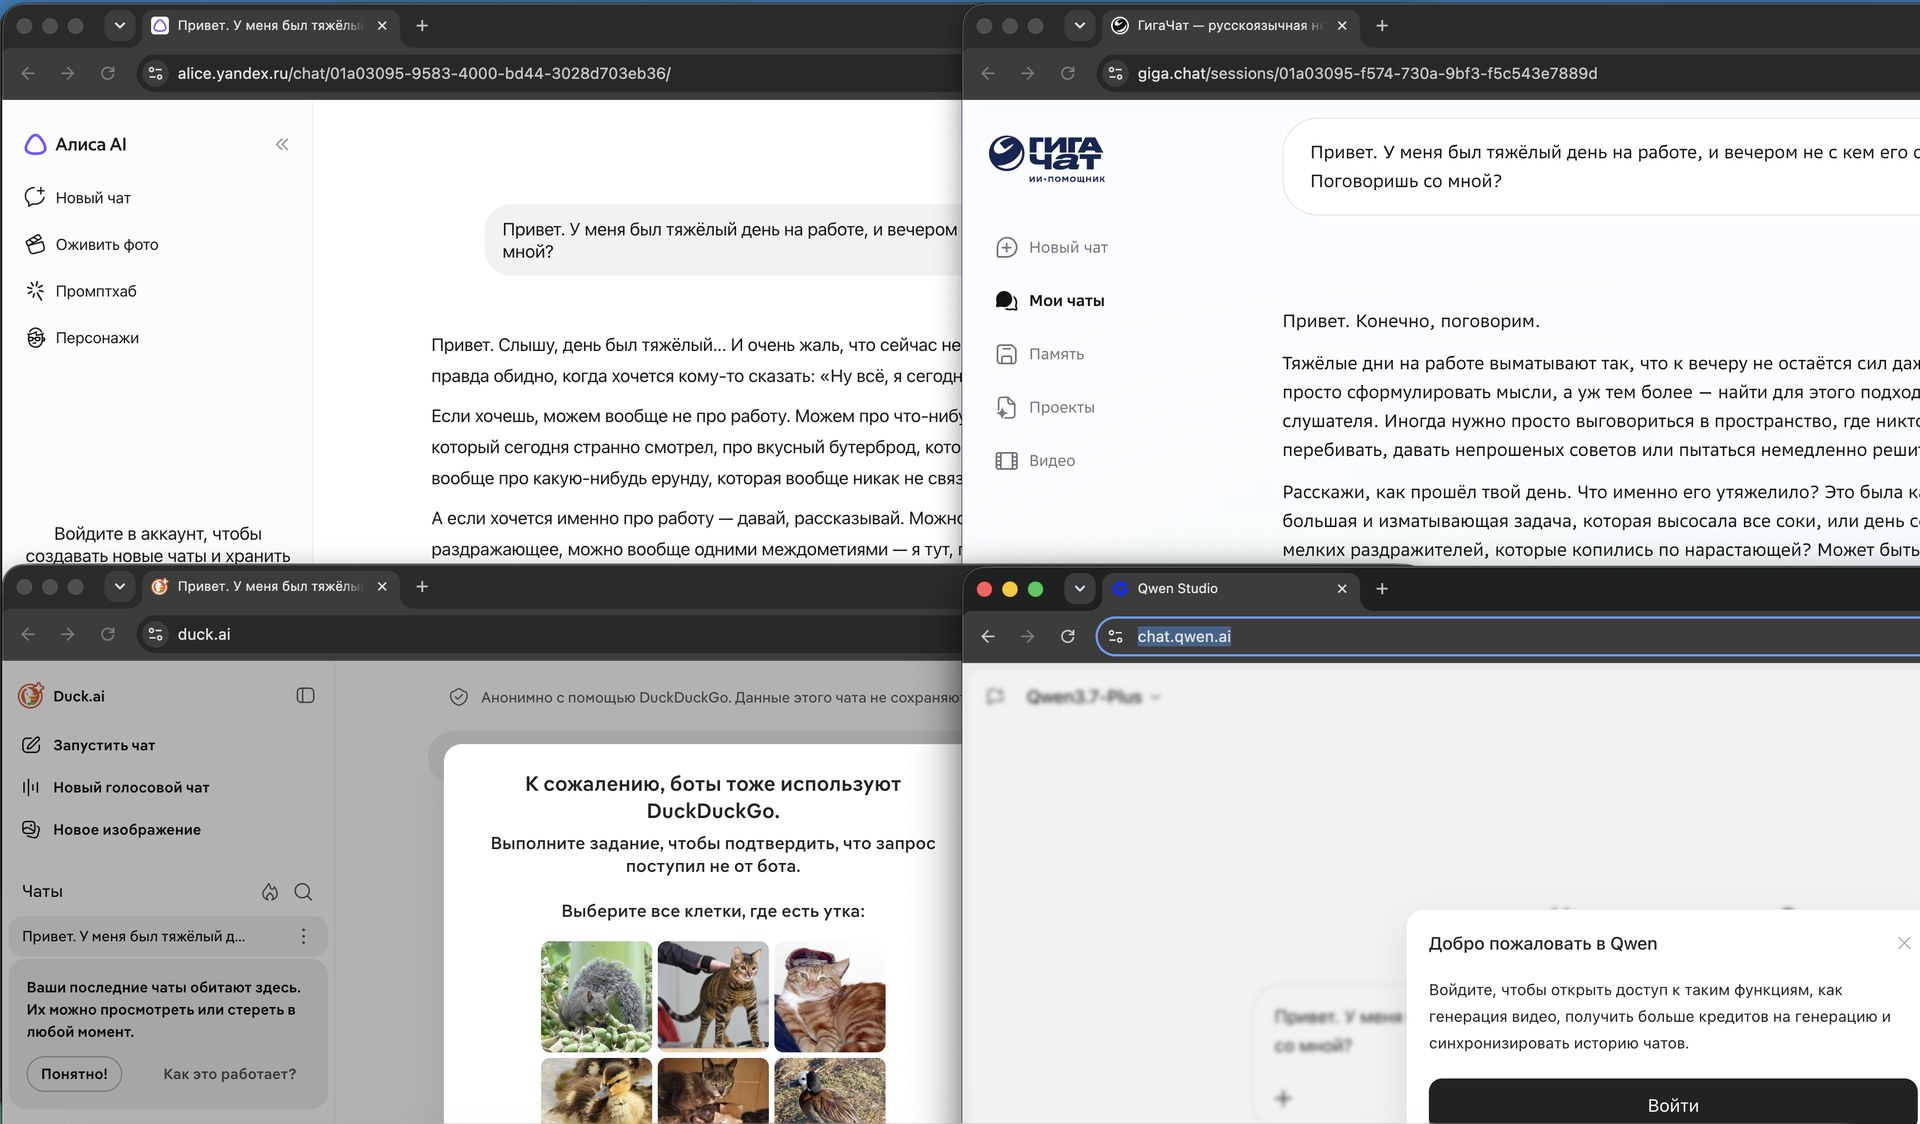Click the Понятно! button

74,1074
